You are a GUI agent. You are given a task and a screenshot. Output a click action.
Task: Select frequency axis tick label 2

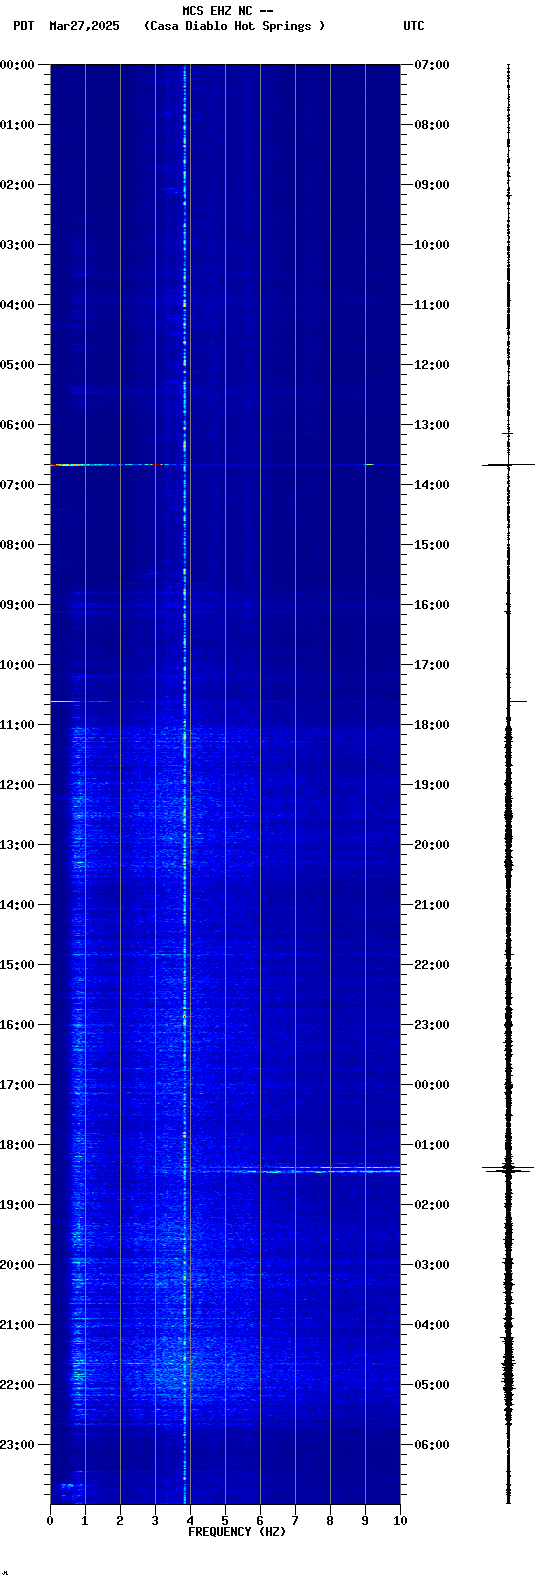tap(120, 1521)
